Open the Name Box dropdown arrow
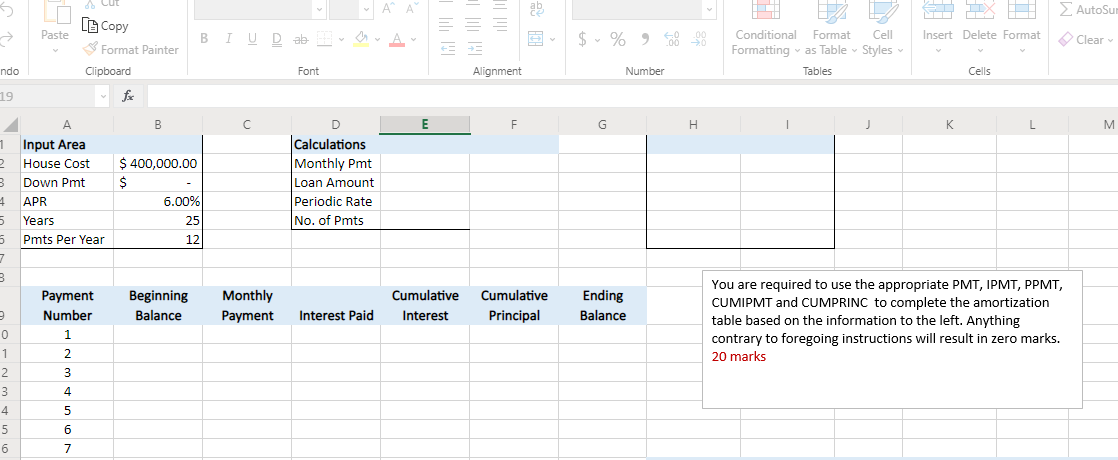The height and width of the screenshot is (460, 1118). pyautogui.click(x=105, y=96)
